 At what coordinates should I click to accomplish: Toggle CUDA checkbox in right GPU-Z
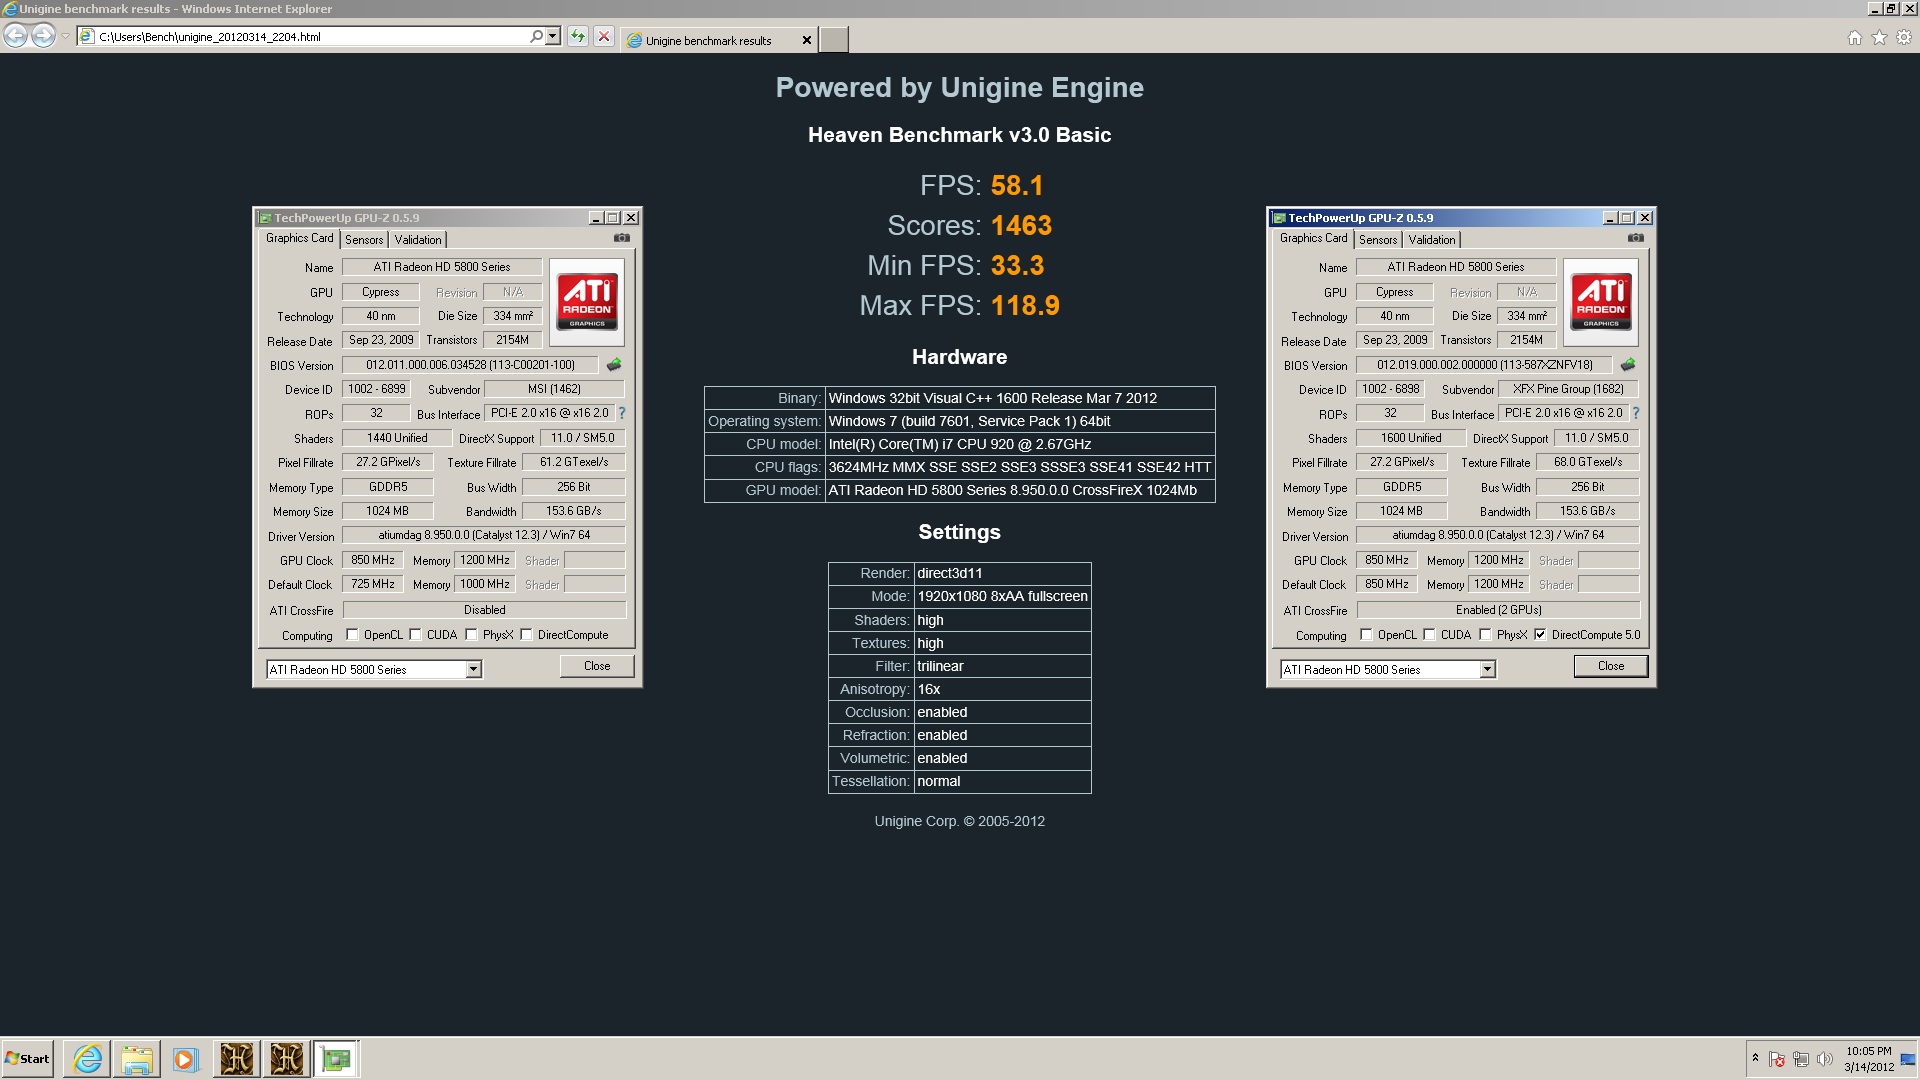point(1429,634)
